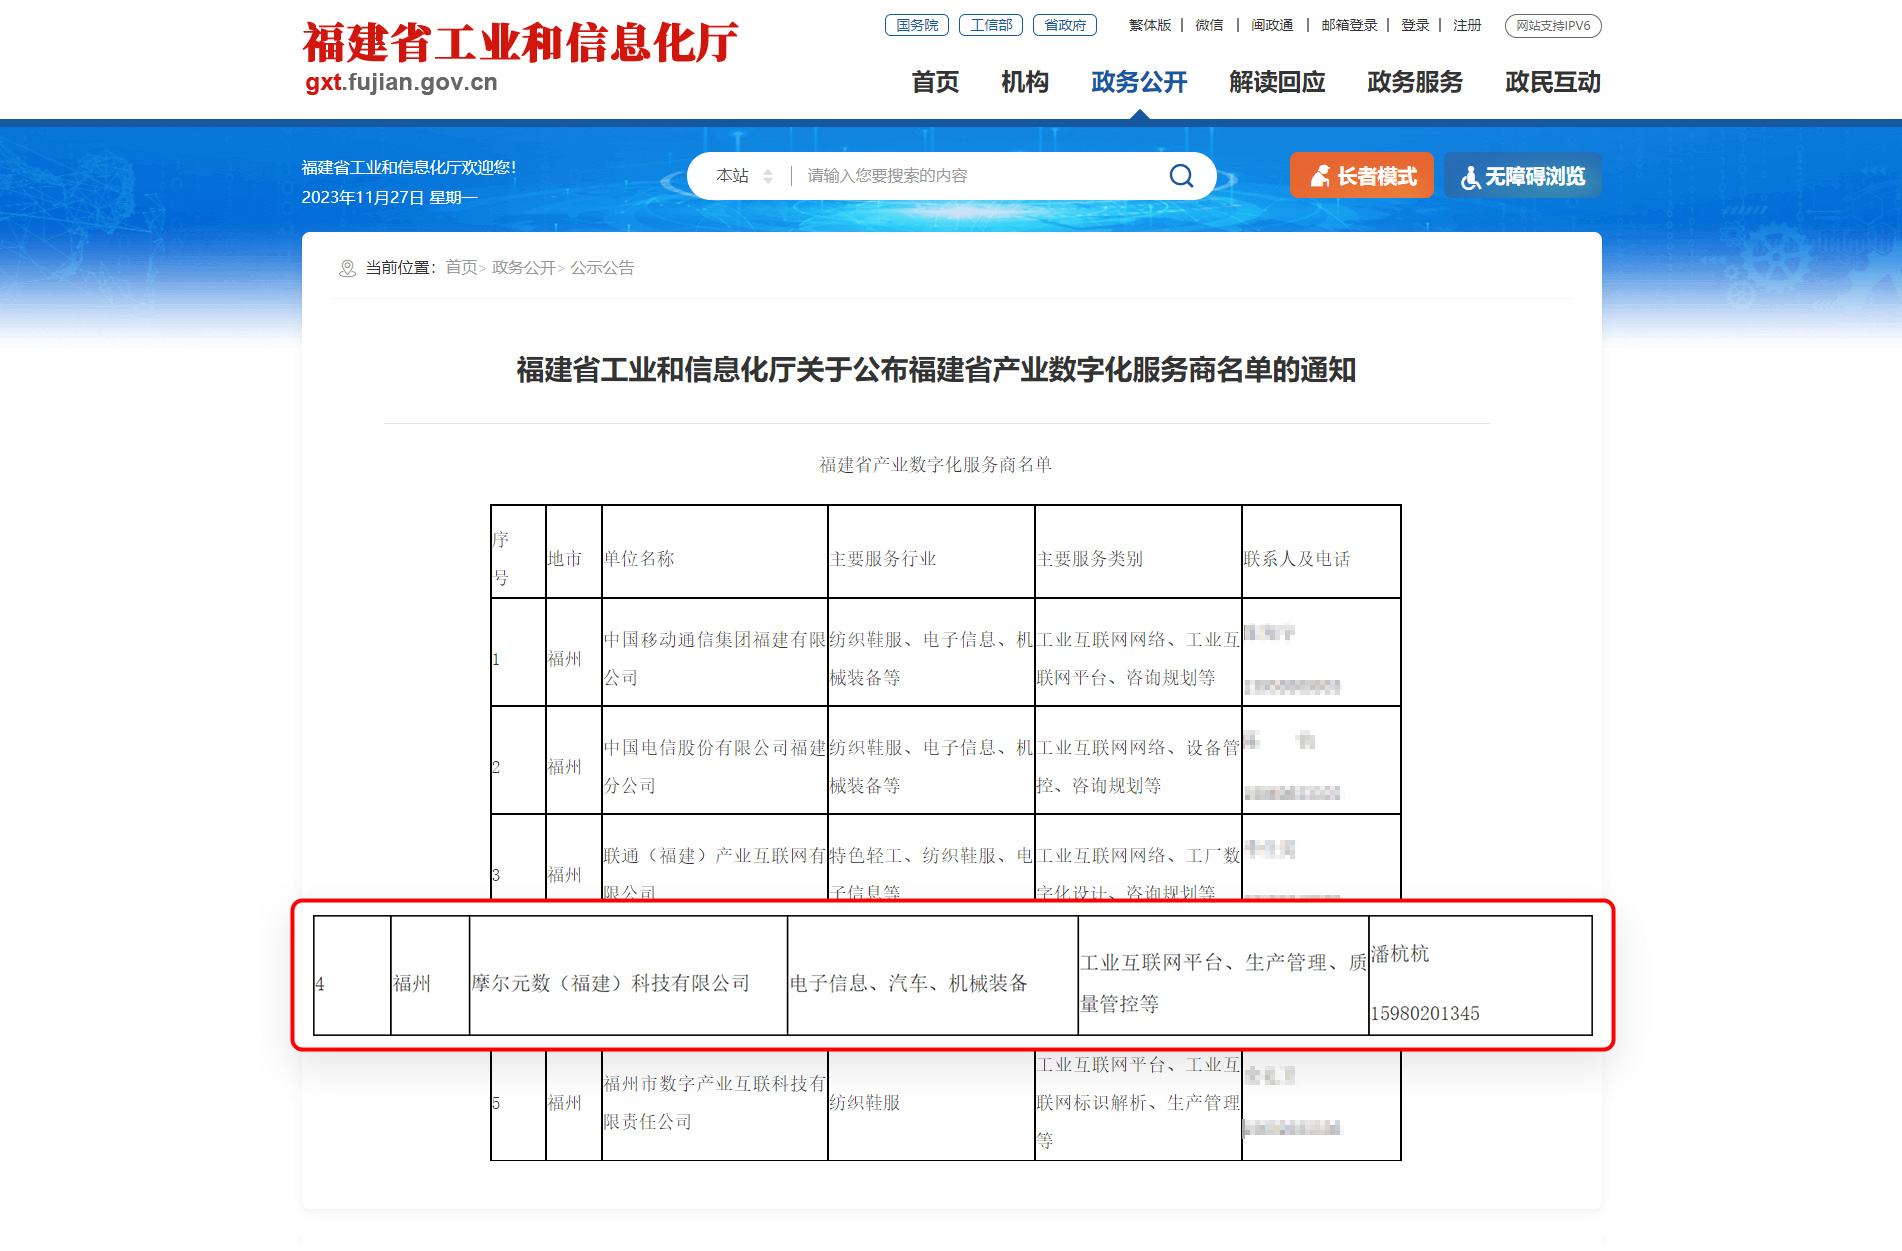Image resolution: width=1902 pixels, height=1251 pixels.
Task: Click the 网站支持IPV6 badge
Action: [1551, 27]
